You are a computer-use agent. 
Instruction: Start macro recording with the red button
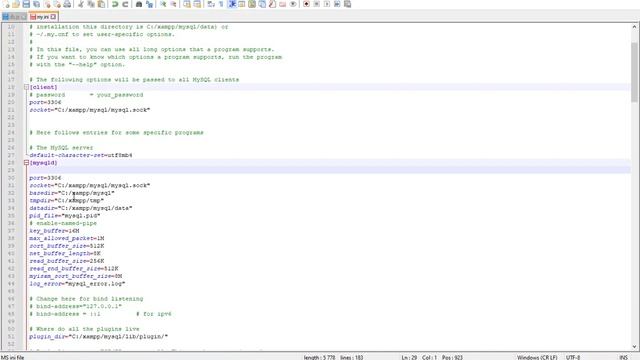click(x=306, y=4)
